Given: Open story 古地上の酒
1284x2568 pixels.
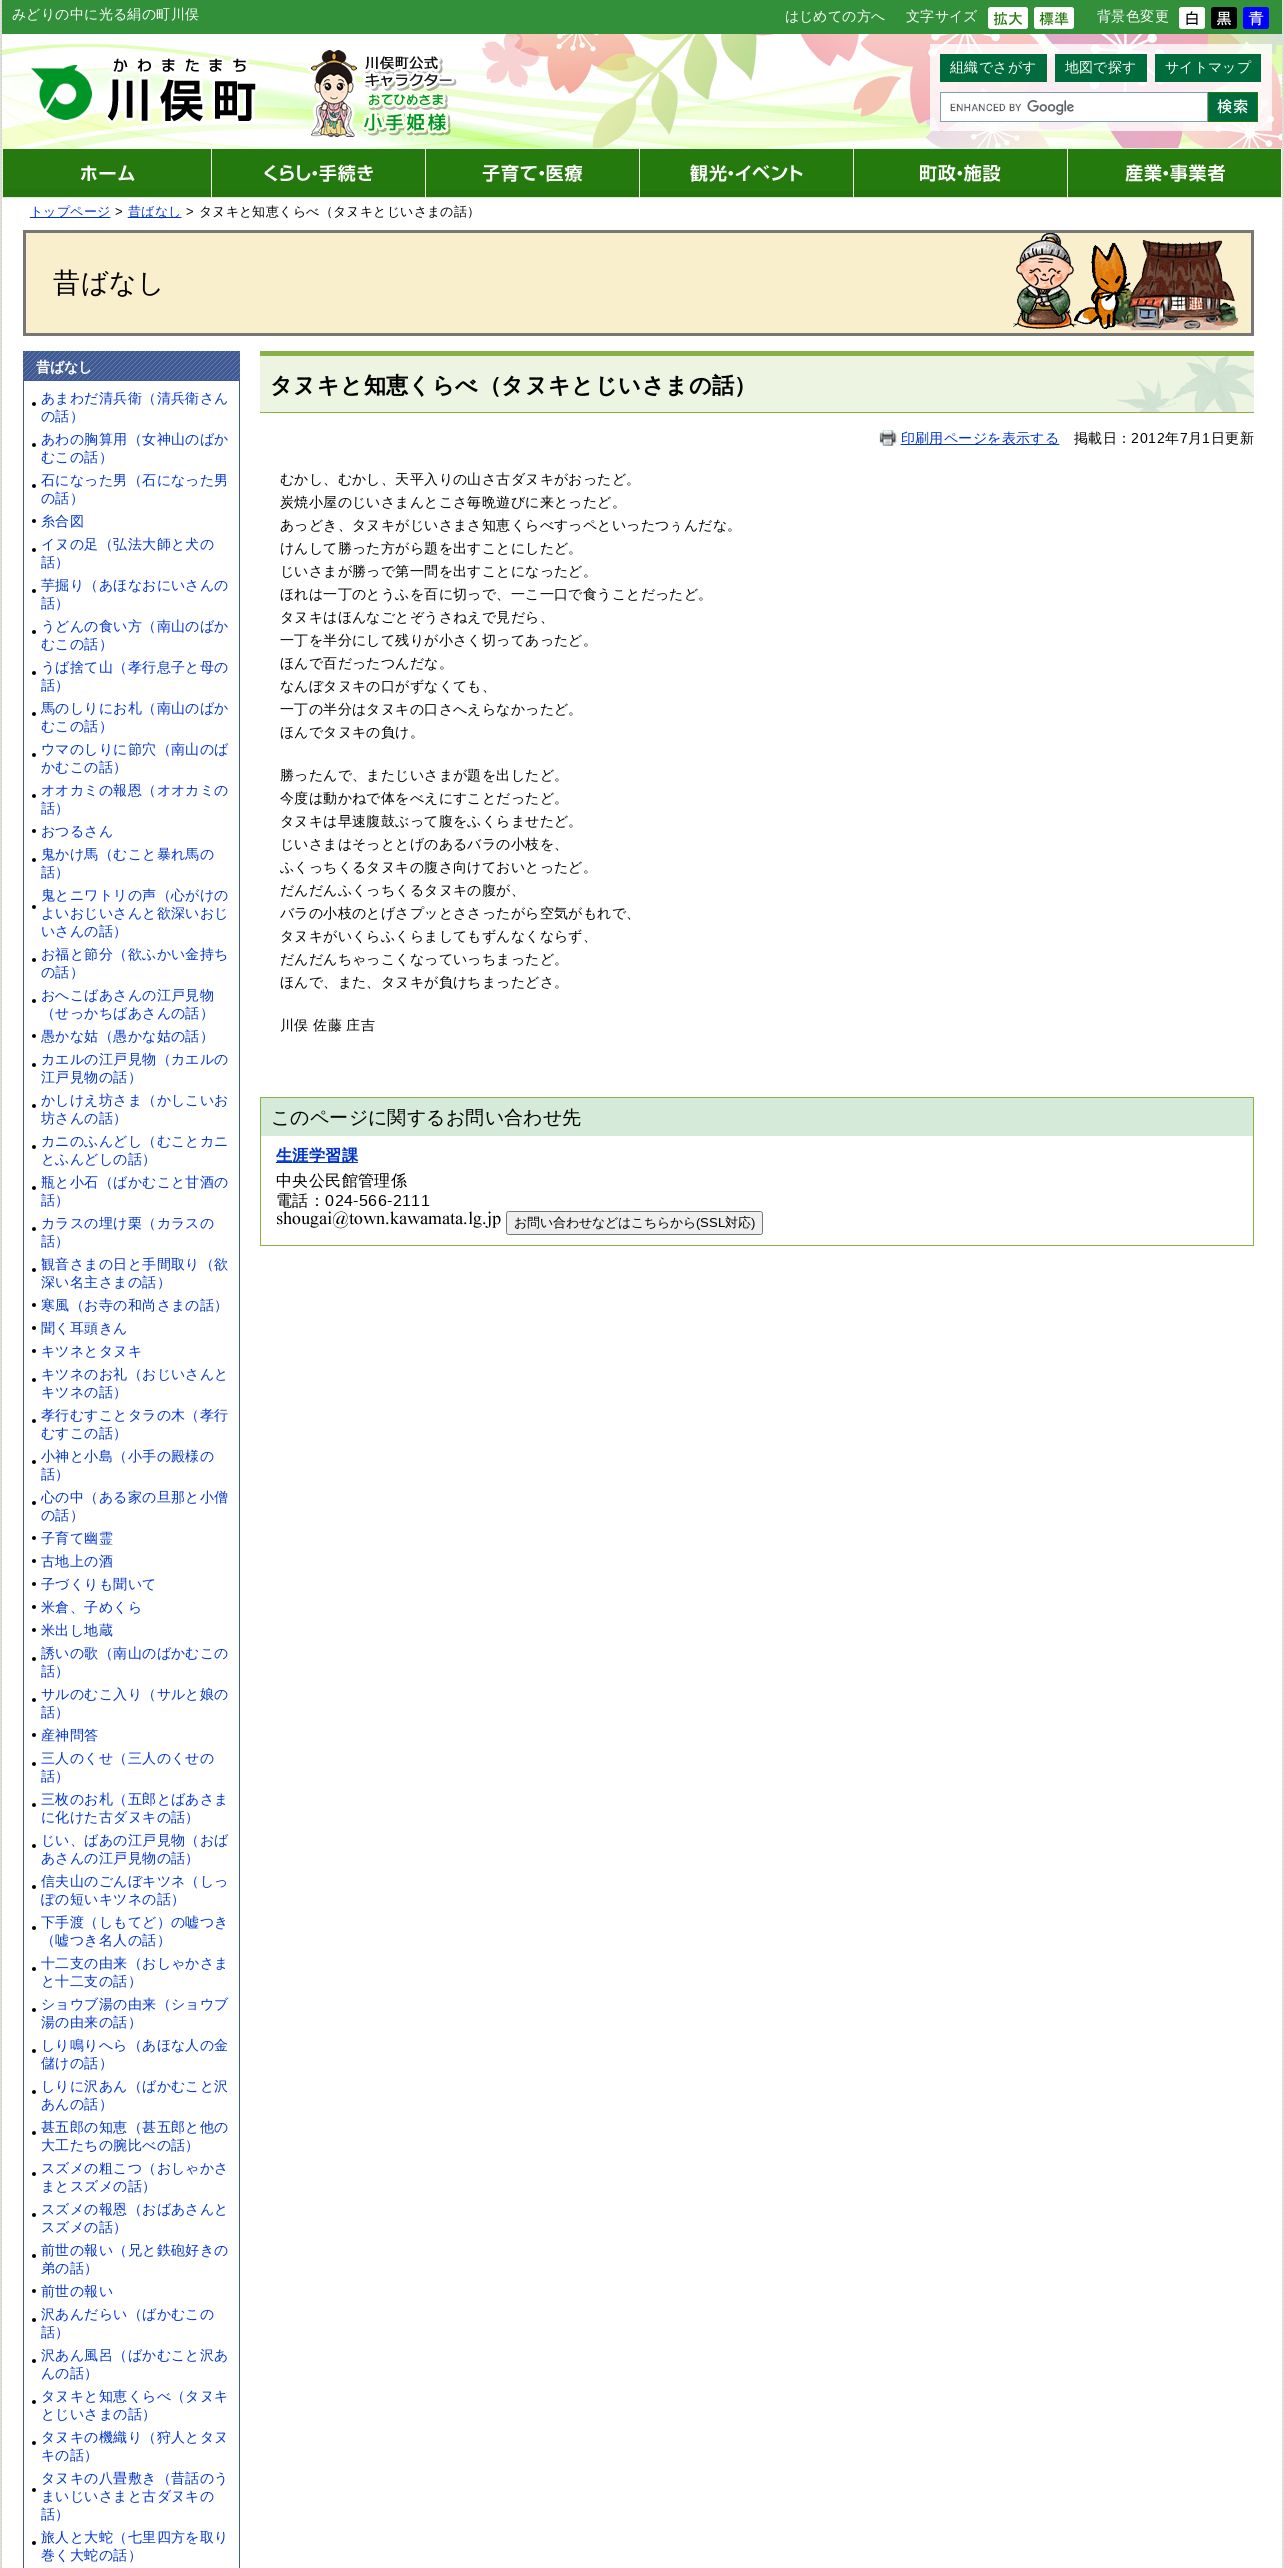Looking at the screenshot, I should coord(77,1561).
